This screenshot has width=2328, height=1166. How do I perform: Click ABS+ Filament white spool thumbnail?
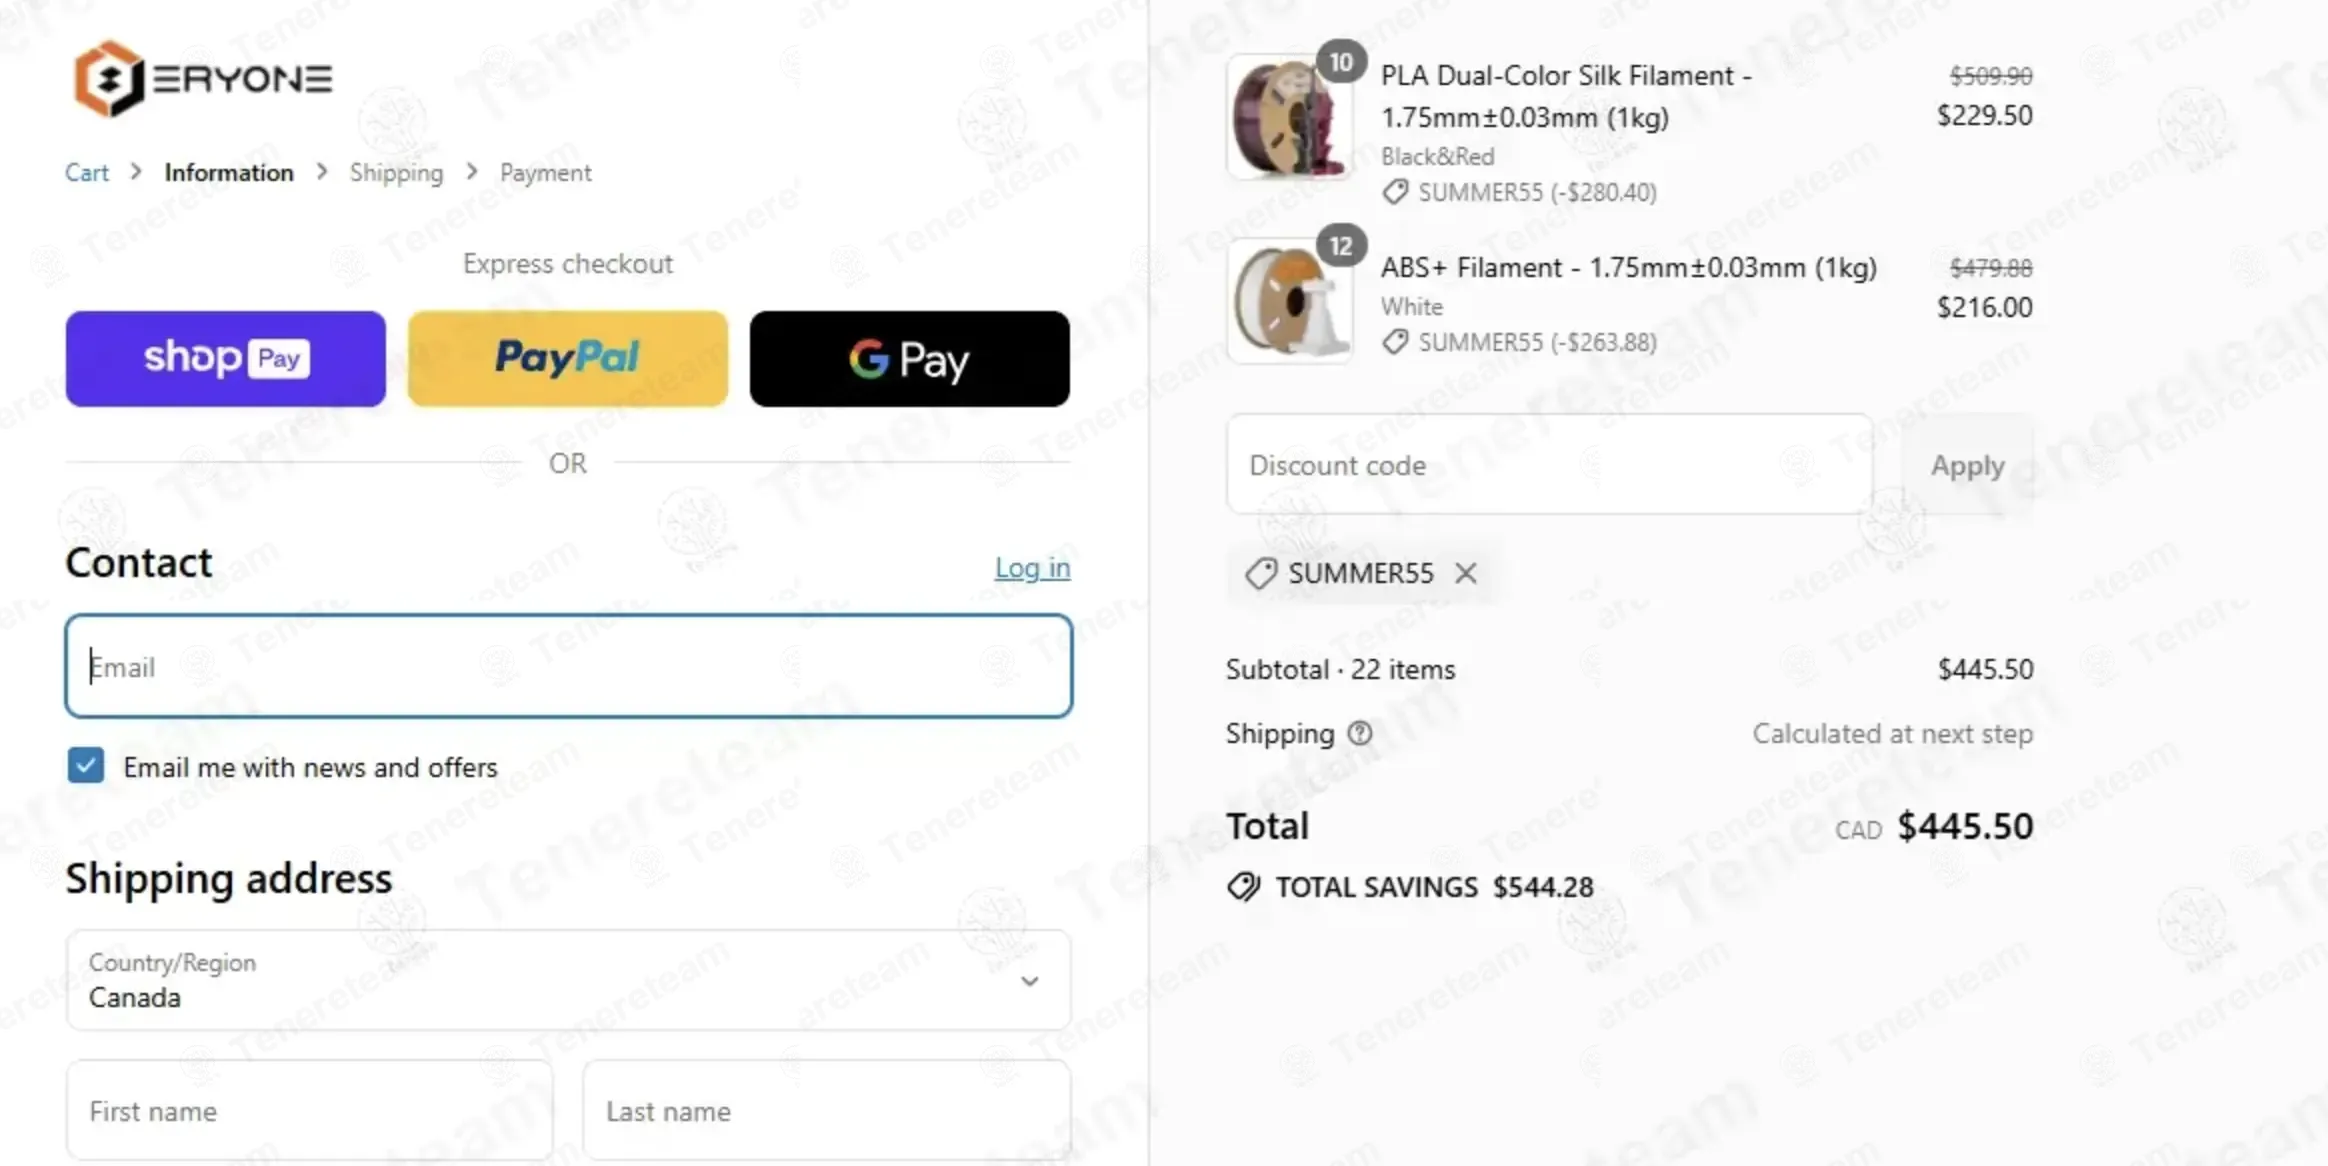coord(1289,301)
